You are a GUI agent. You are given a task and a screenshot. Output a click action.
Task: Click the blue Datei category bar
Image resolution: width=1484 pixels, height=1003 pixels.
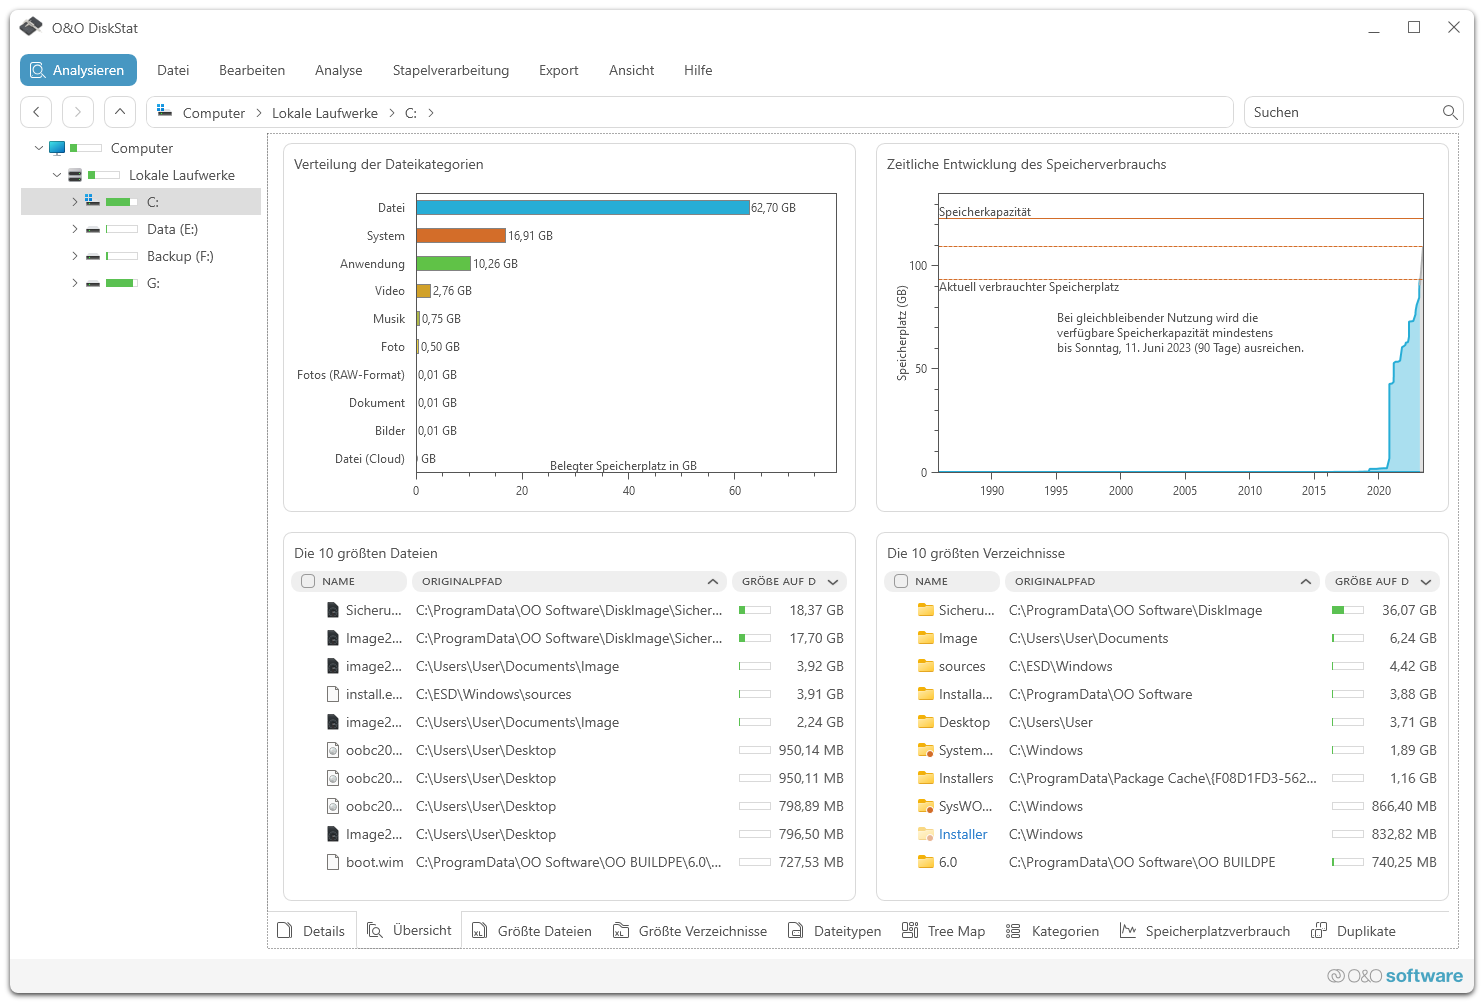click(x=583, y=207)
